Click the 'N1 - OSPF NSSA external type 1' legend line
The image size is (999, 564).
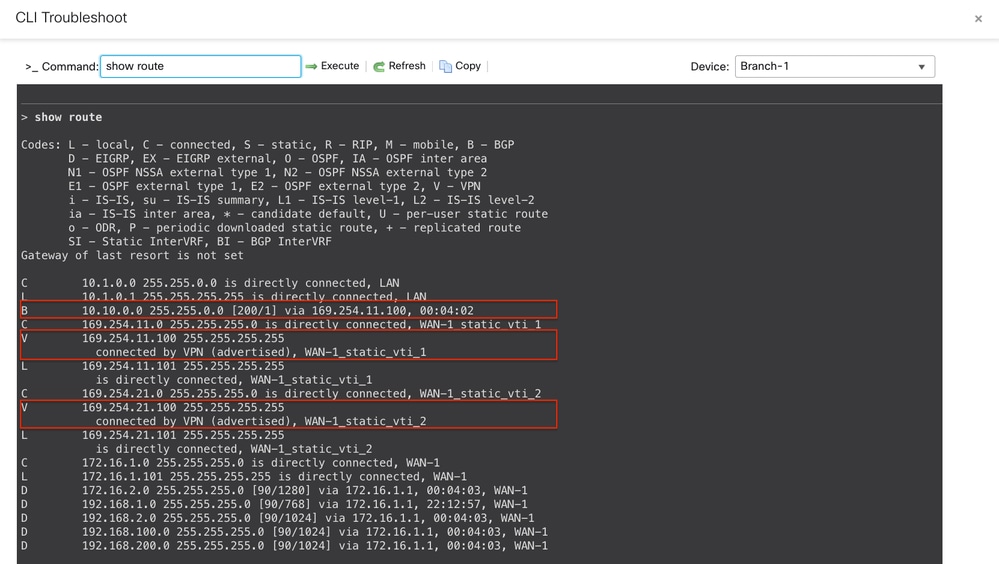click(277, 173)
